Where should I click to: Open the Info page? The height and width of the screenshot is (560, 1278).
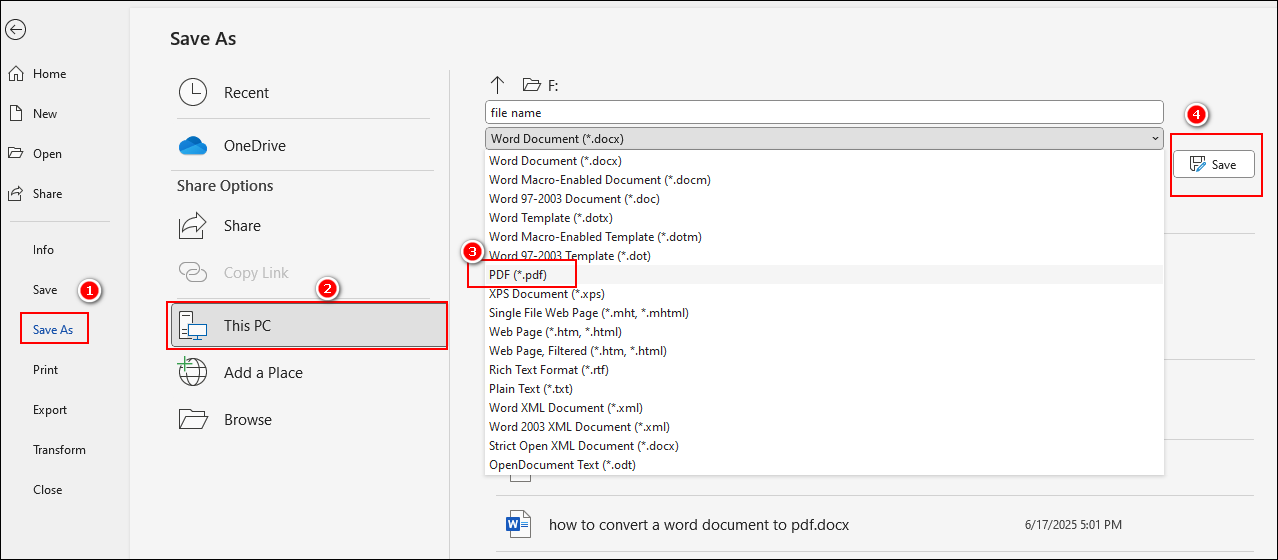(x=43, y=250)
